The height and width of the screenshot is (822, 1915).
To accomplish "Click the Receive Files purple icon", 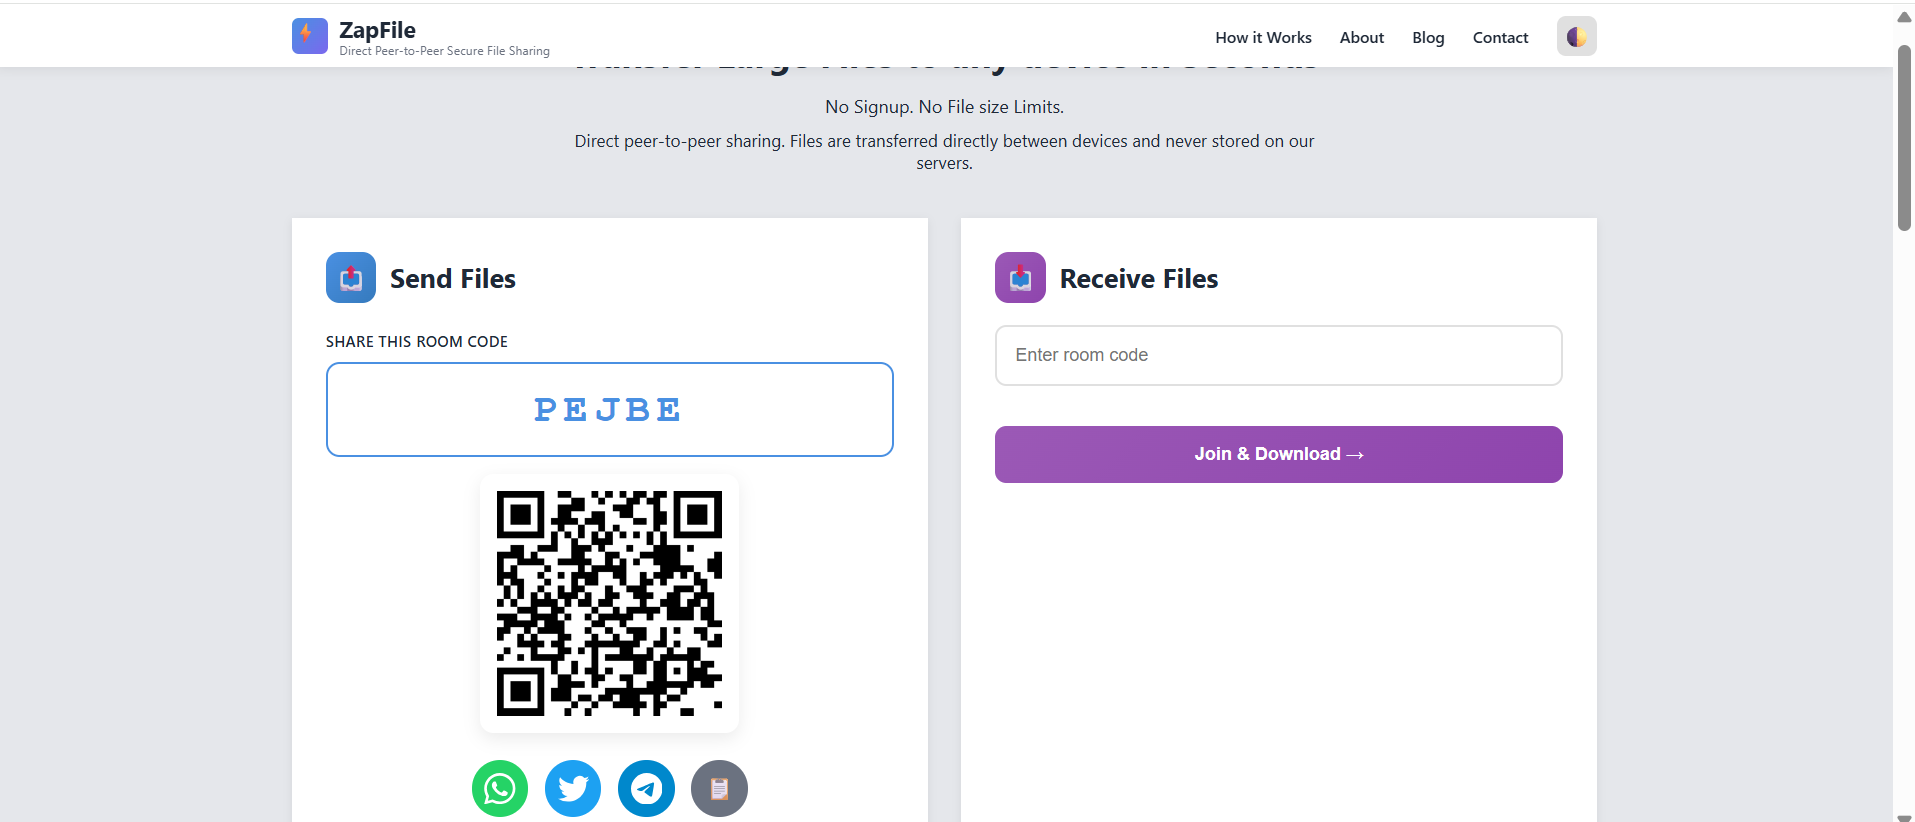I will 1020,278.
